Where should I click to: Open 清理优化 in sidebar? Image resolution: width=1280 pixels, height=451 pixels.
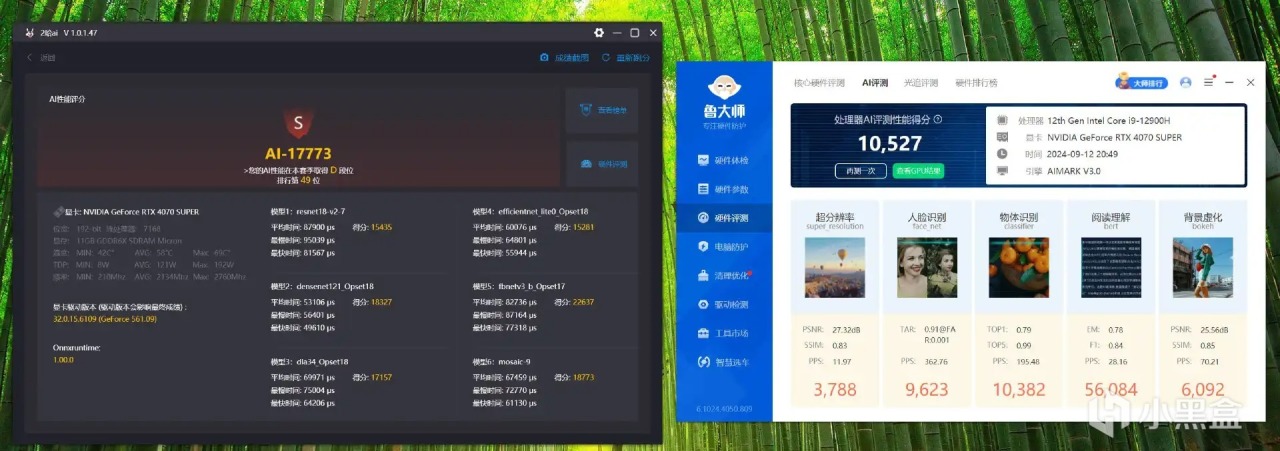tap(723, 275)
